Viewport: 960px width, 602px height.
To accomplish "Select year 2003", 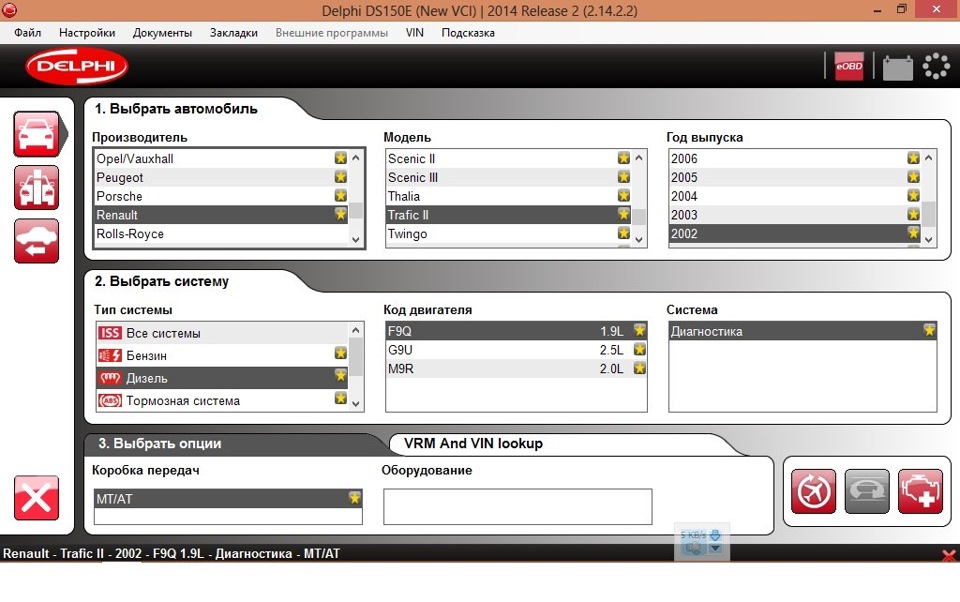I will 795,215.
